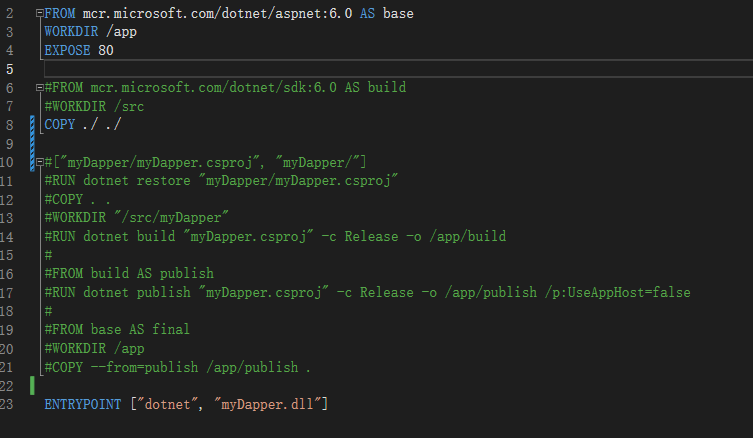Collapse the FROM aspnet:6.0 code block
The image size is (753, 438).
(x=39, y=15)
